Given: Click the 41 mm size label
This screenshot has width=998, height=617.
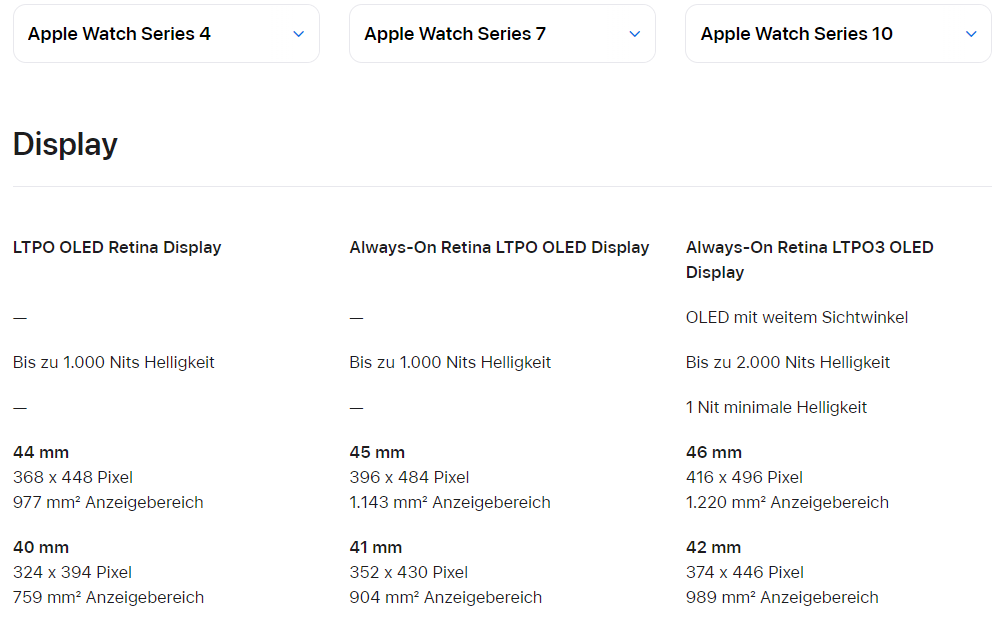Looking at the screenshot, I should [x=376, y=547].
